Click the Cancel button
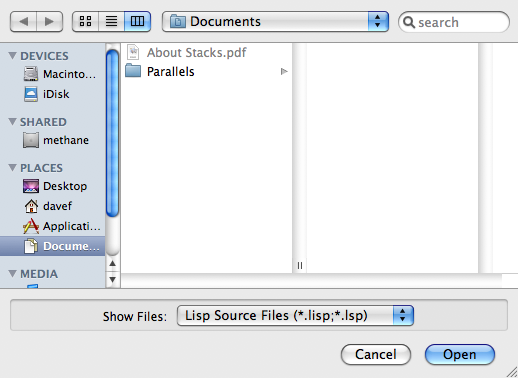518x378 pixels. (x=376, y=354)
